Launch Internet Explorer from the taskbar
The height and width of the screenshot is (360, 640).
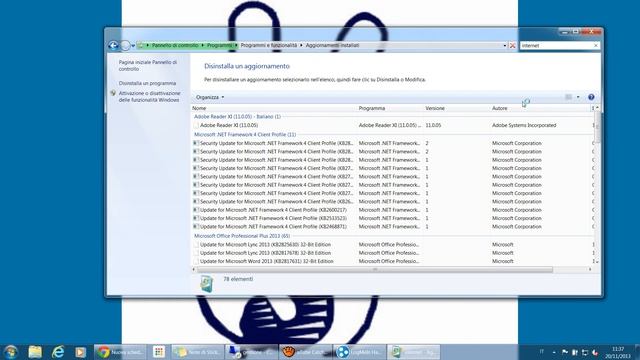[58, 352]
